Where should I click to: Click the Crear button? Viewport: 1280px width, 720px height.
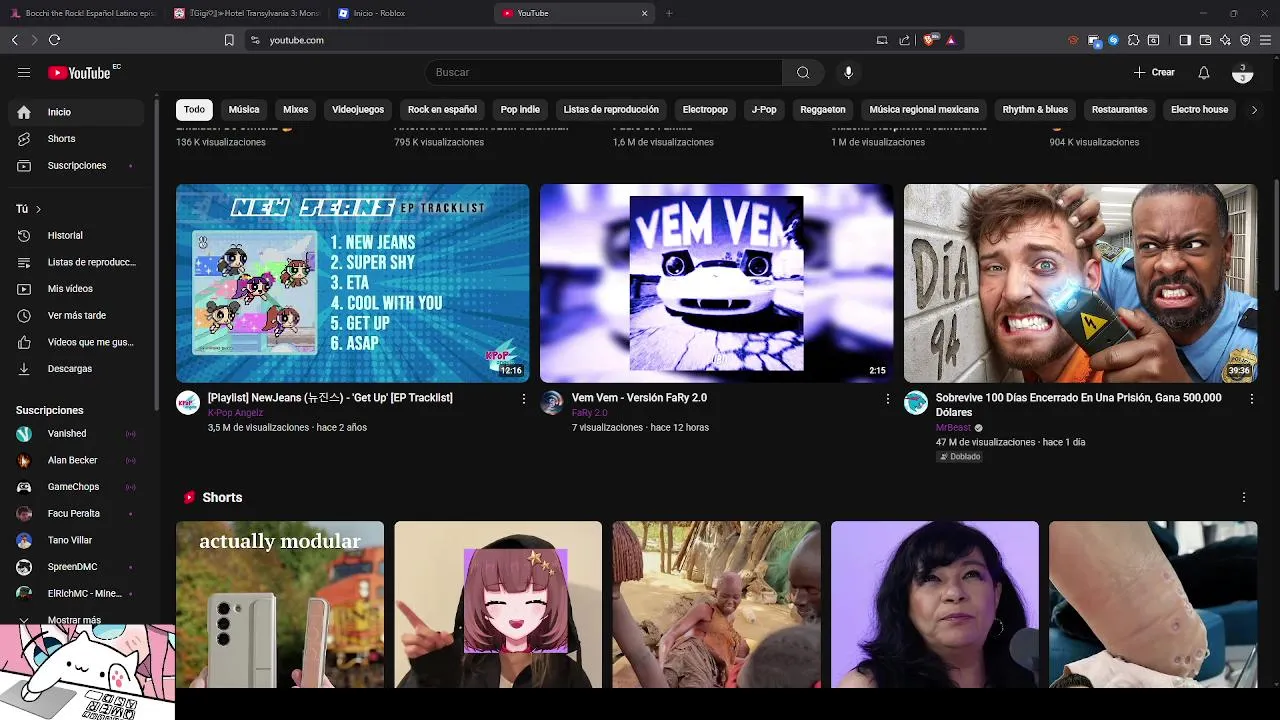[x=1154, y=72]
